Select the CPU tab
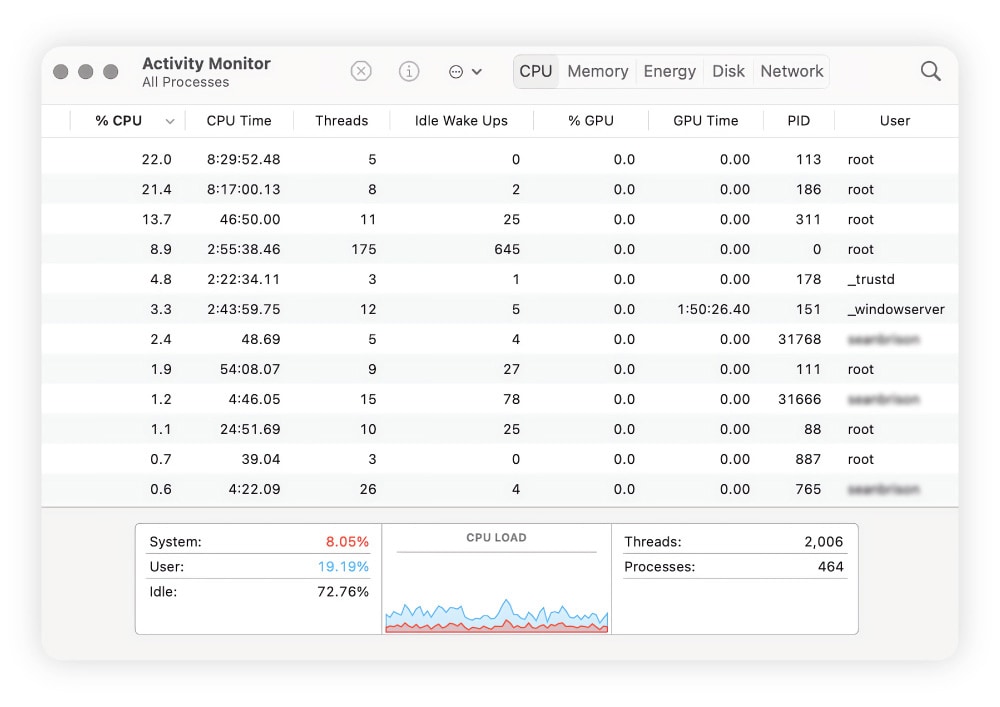 coord(535,71)
